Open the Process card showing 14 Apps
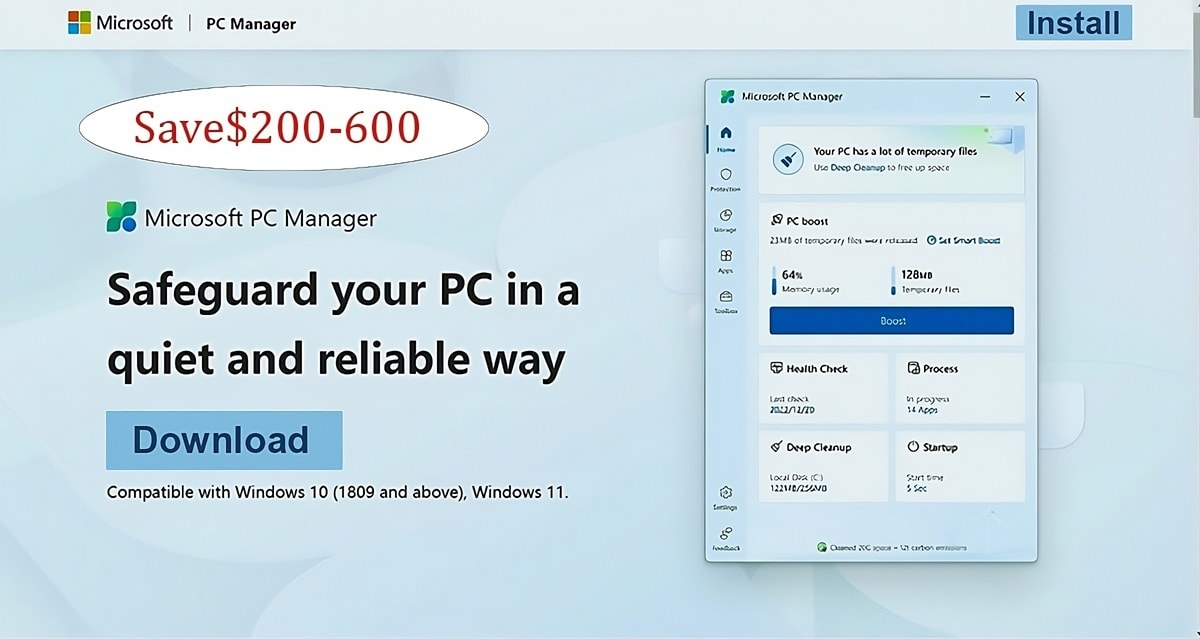 pos(959,388)
